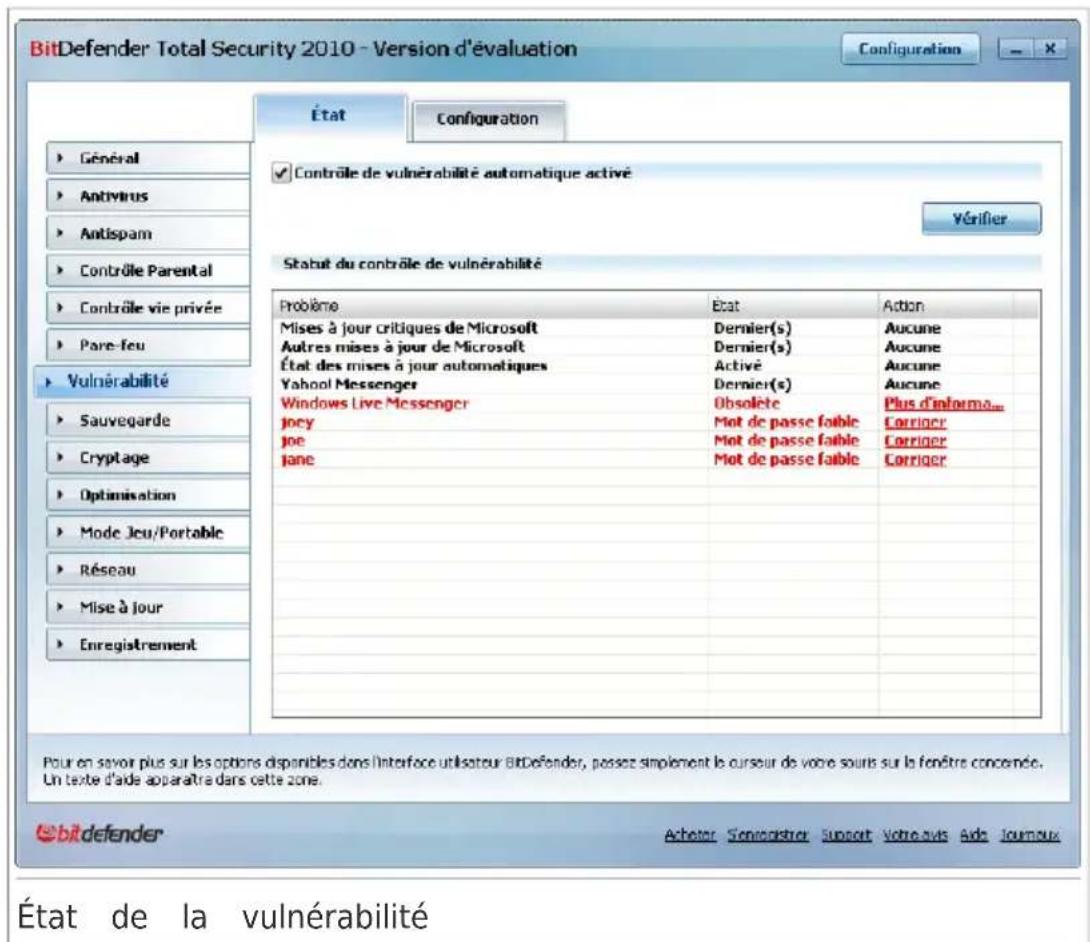Select the Vulnérabilité sidebar entry
Viewport: 1090px width, 942px height.
tap(143, 382)
